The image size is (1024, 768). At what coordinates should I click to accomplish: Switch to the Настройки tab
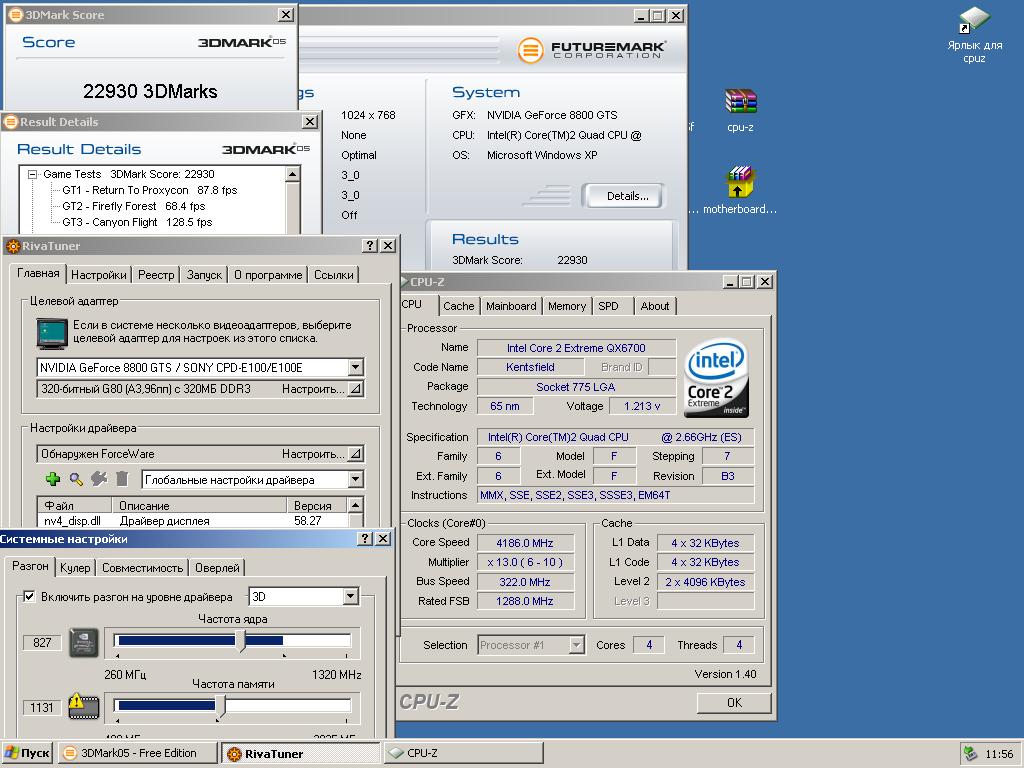[x=99, y=275]
